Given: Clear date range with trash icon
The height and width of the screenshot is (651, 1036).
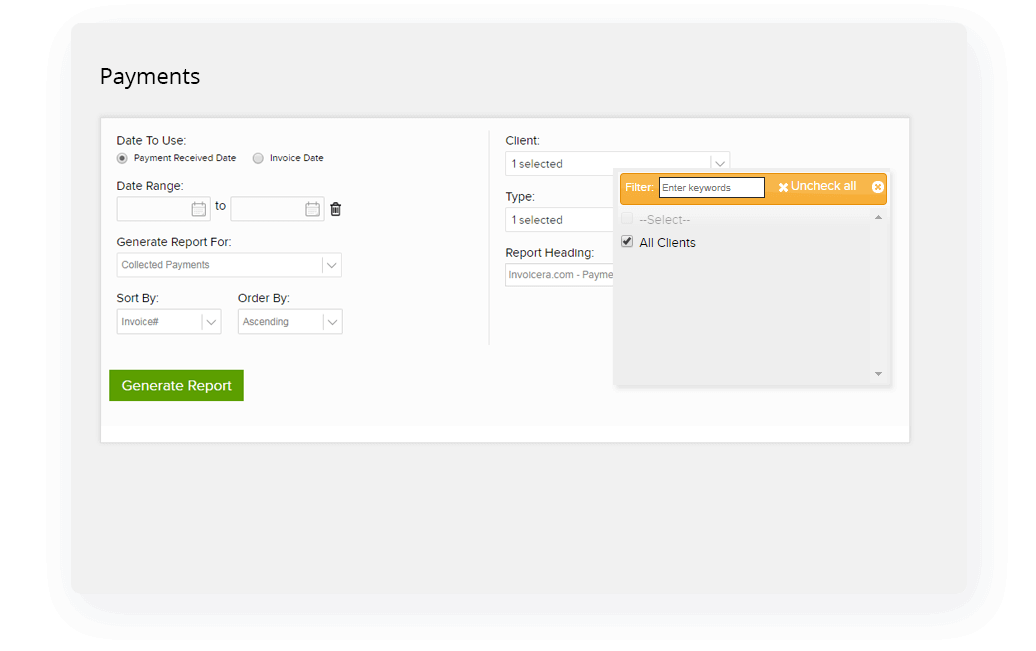Looking at the screenshot, I should [336, 209].
